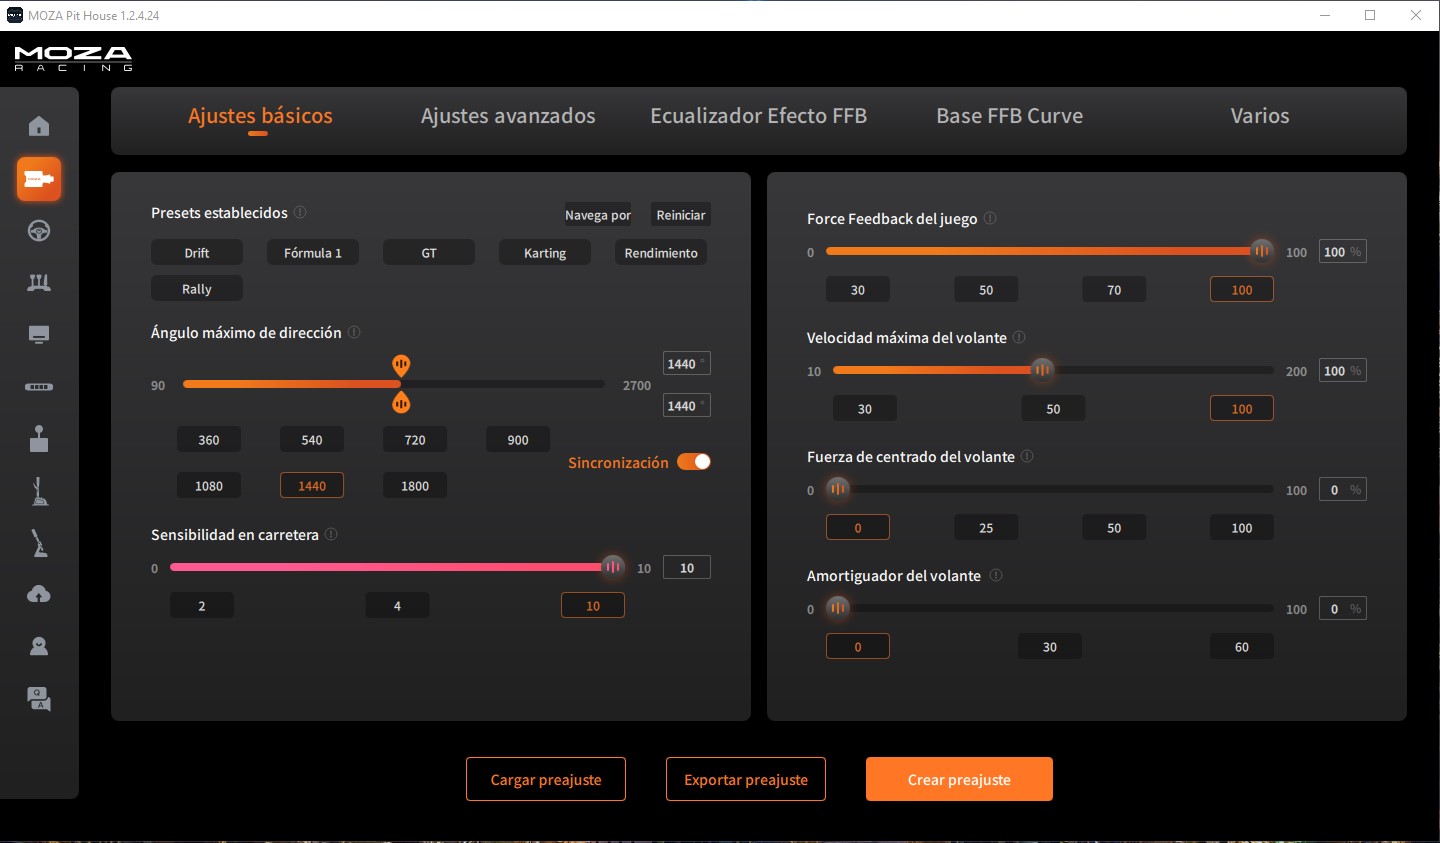The width and height of the screenshot is (1440, 843).
Task: Click the Velocidad máxima del volante slider handle
Action: point(1042,370)
